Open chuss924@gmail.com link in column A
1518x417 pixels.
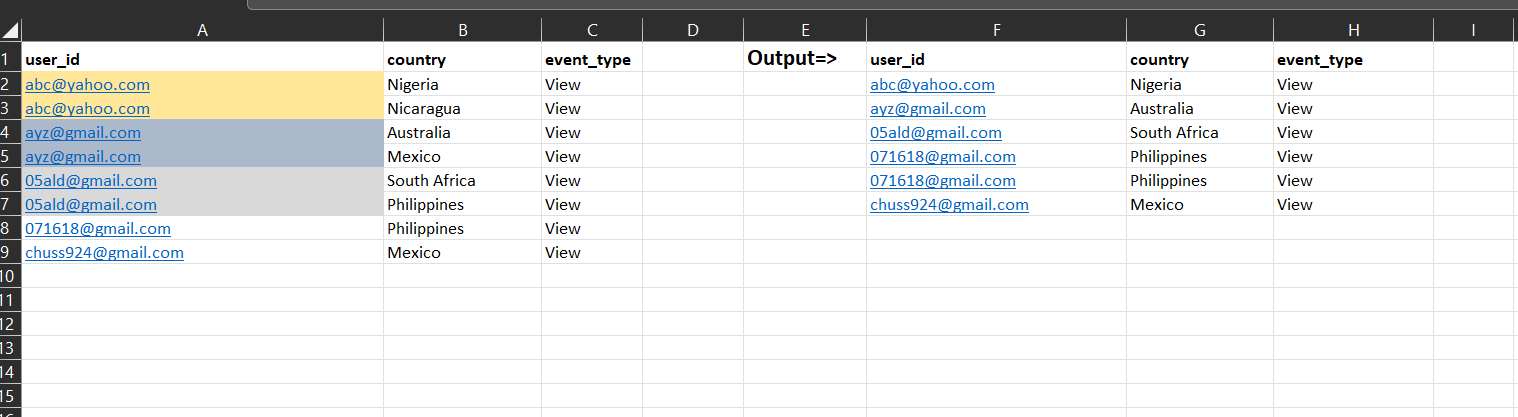(x=104, y=253)
